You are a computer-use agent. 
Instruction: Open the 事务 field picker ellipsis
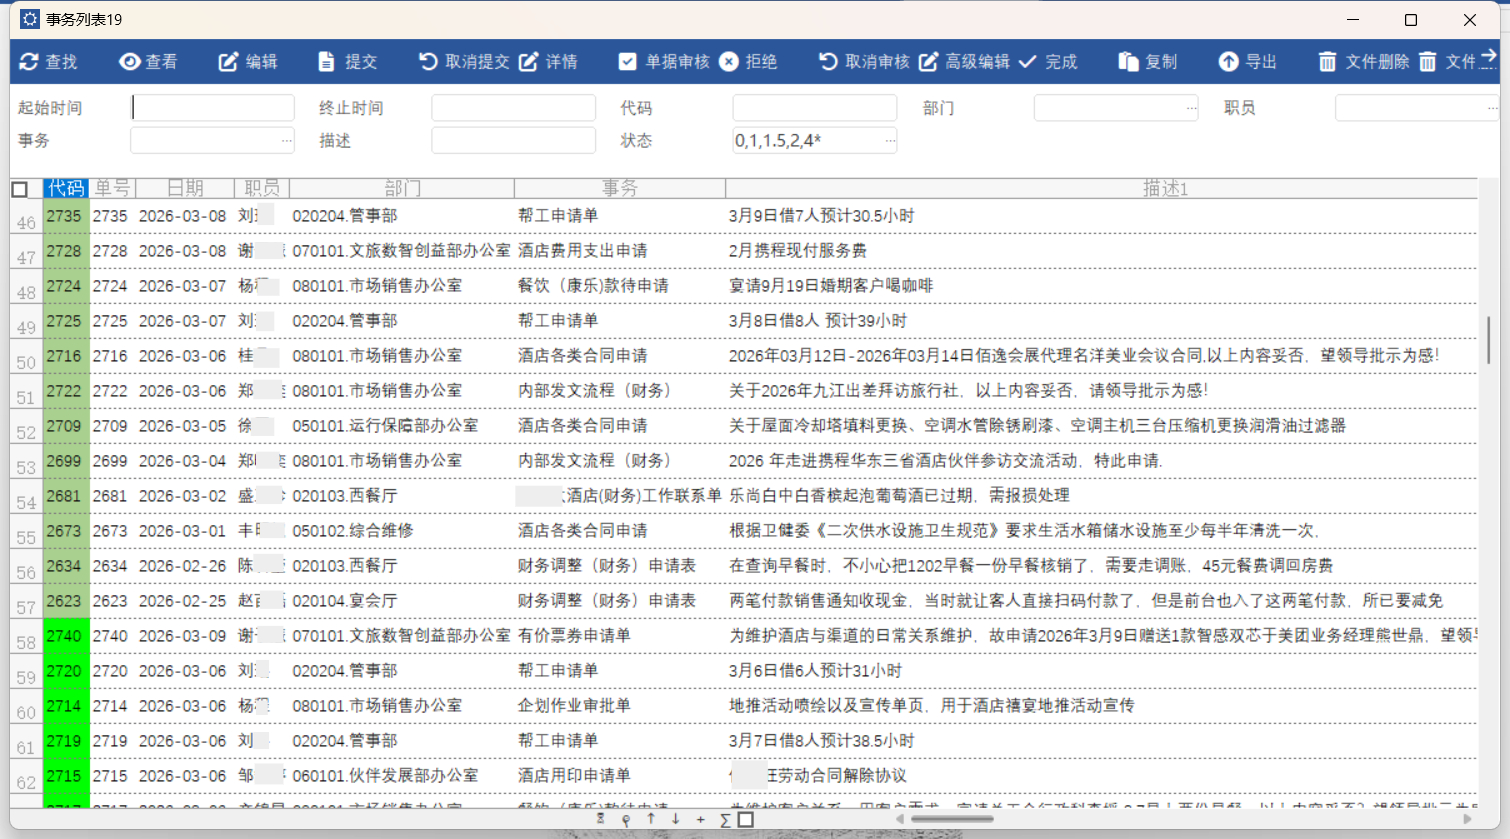tap(287, 141)
